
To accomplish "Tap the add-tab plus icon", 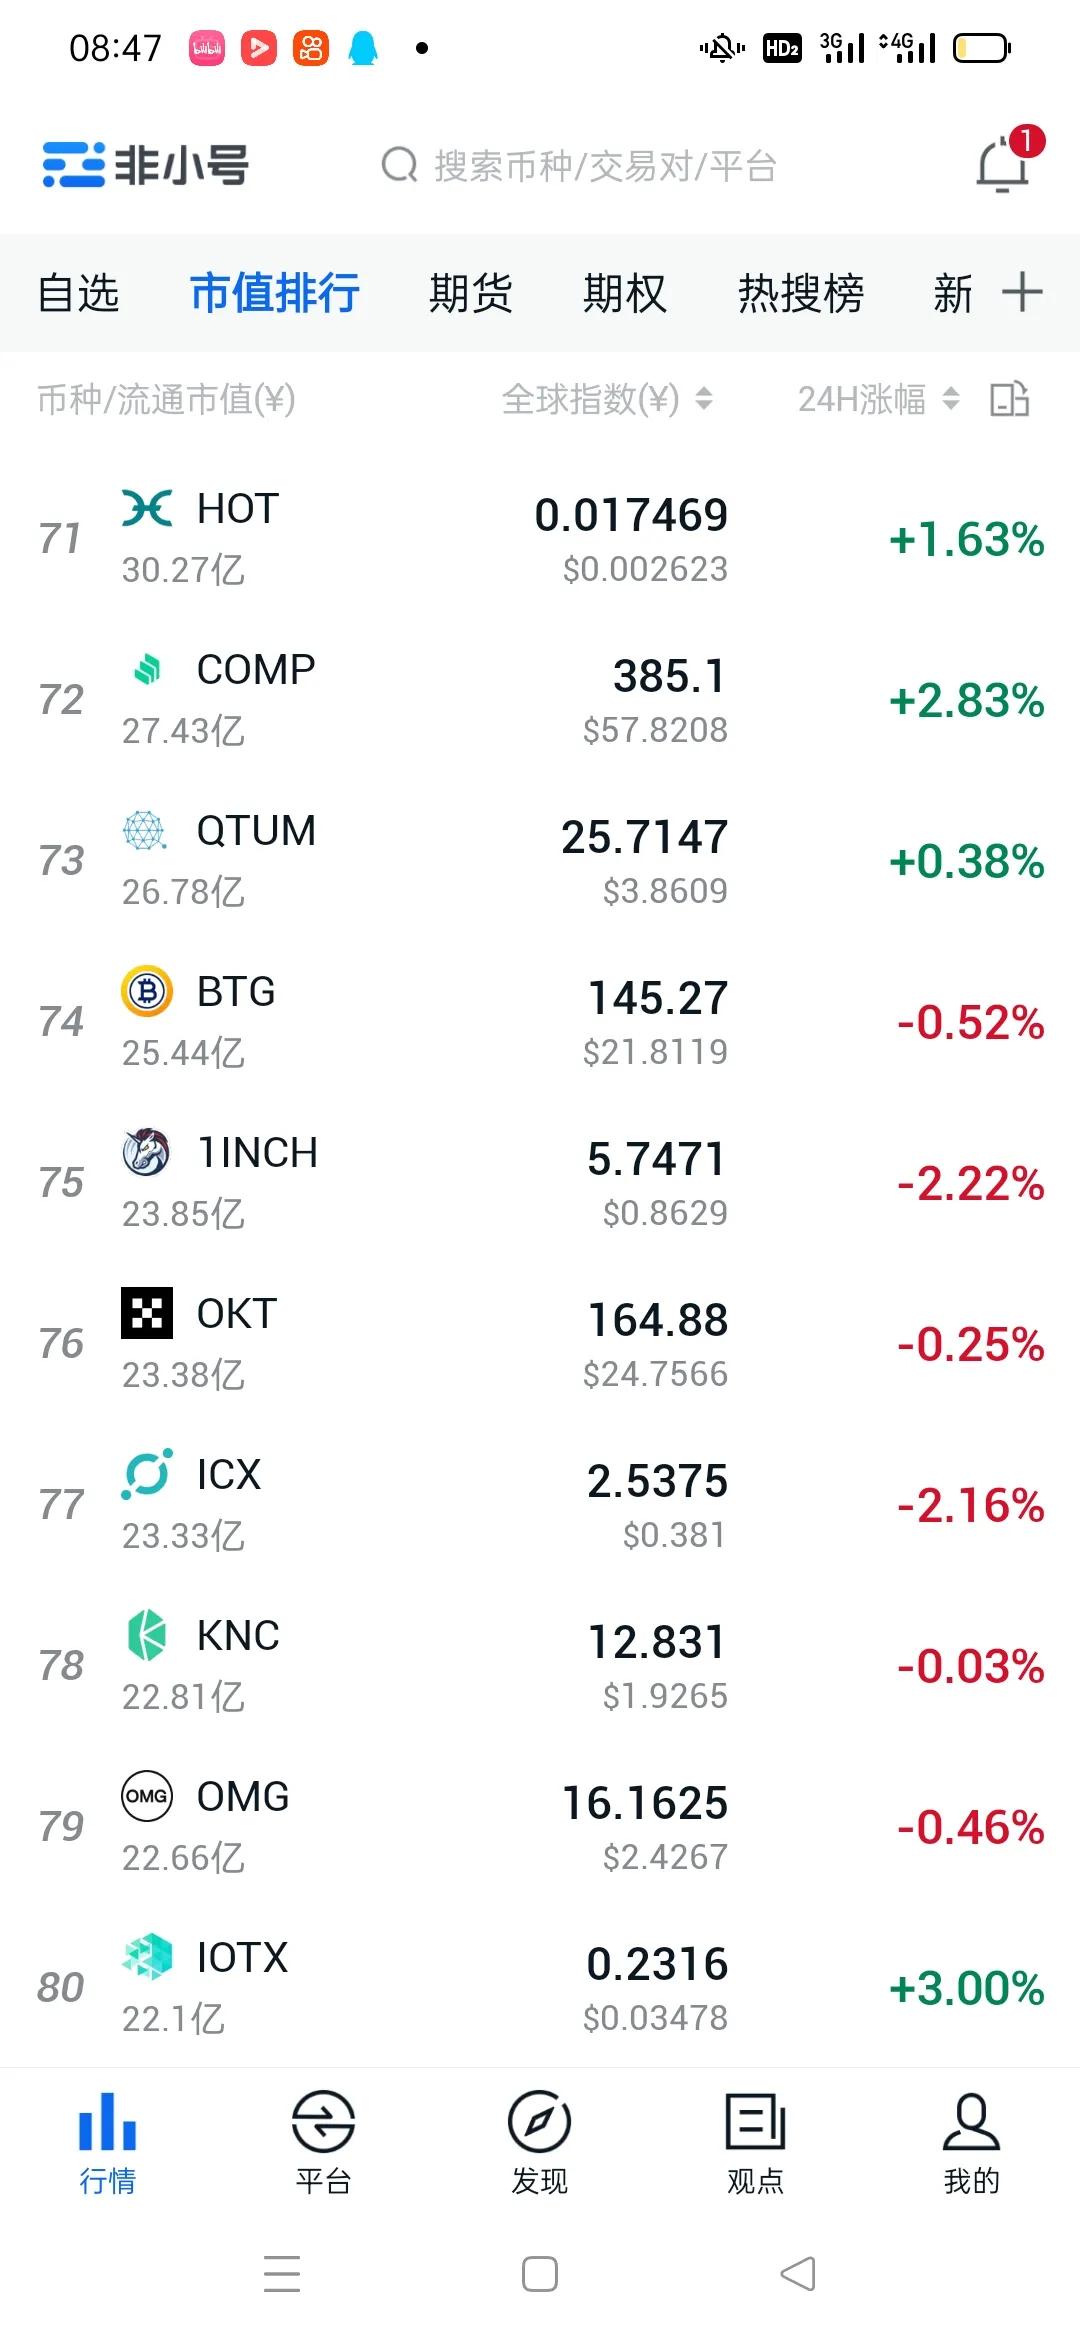I will click(1022, 292).
